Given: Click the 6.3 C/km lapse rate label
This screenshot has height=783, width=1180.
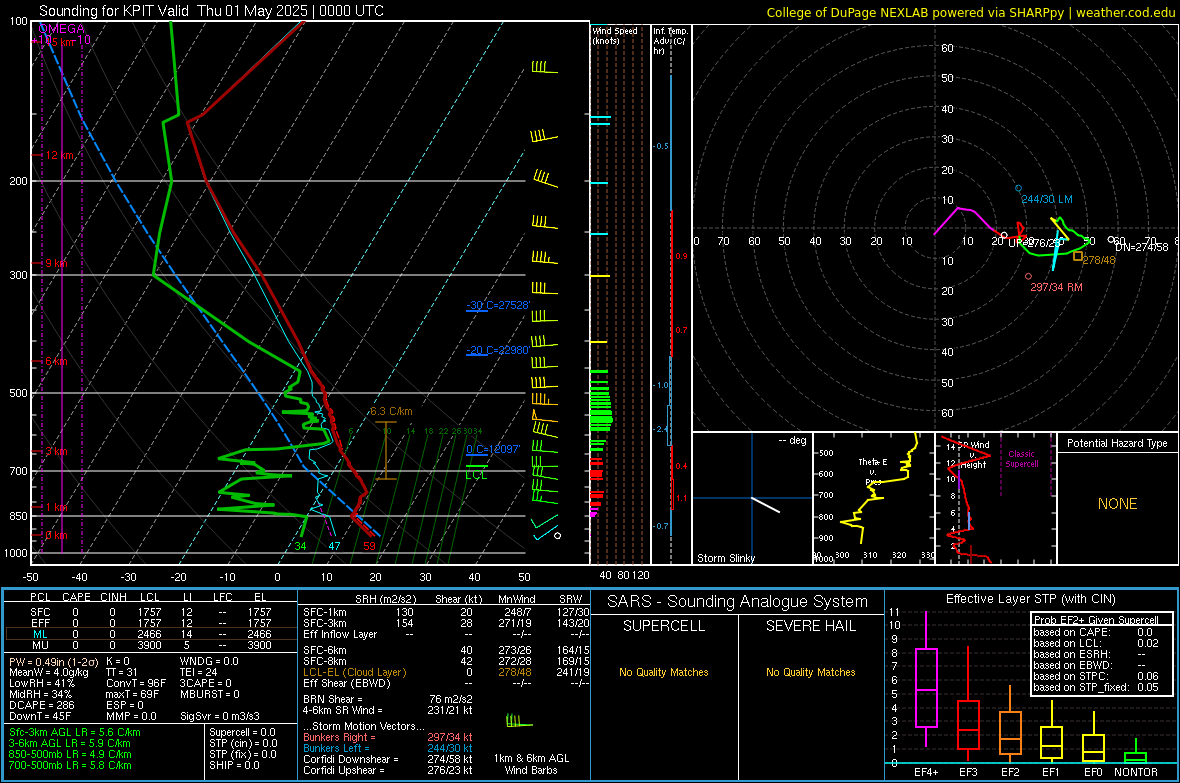Looking at the screenshot, I should [391, 411].
